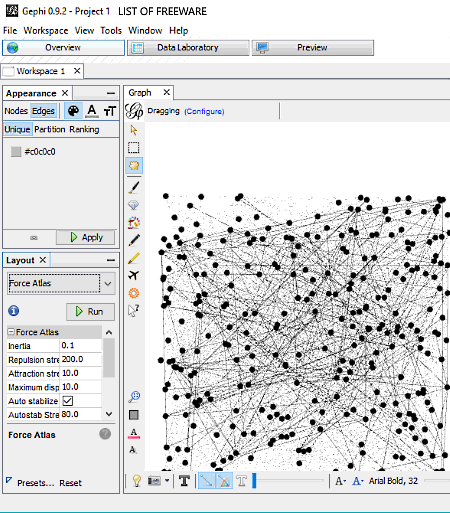Open label size mode black A dropdown
The image size is (450, 513).
[340, 481]
